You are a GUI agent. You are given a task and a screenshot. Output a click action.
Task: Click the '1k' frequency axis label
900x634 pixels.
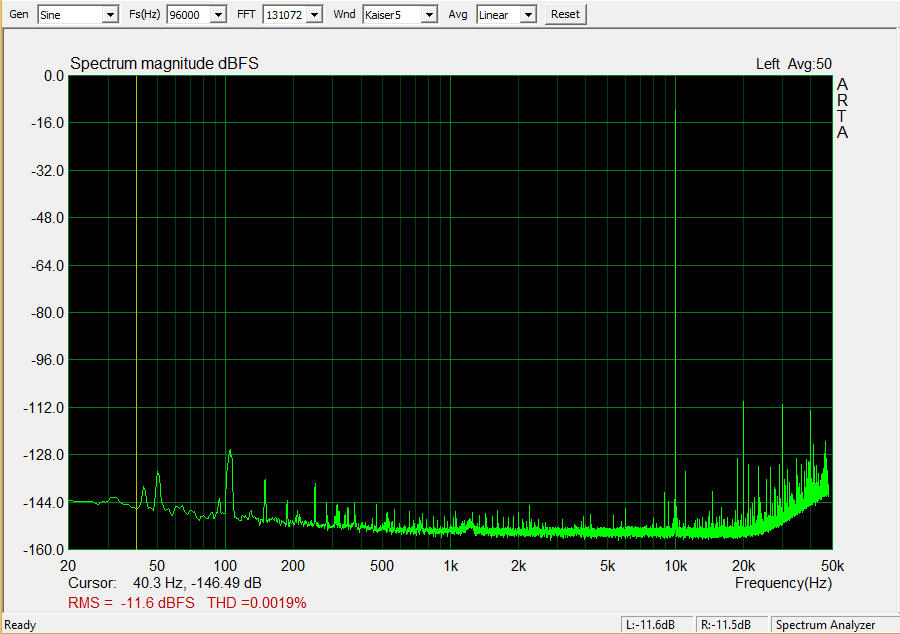coord(451,566)
